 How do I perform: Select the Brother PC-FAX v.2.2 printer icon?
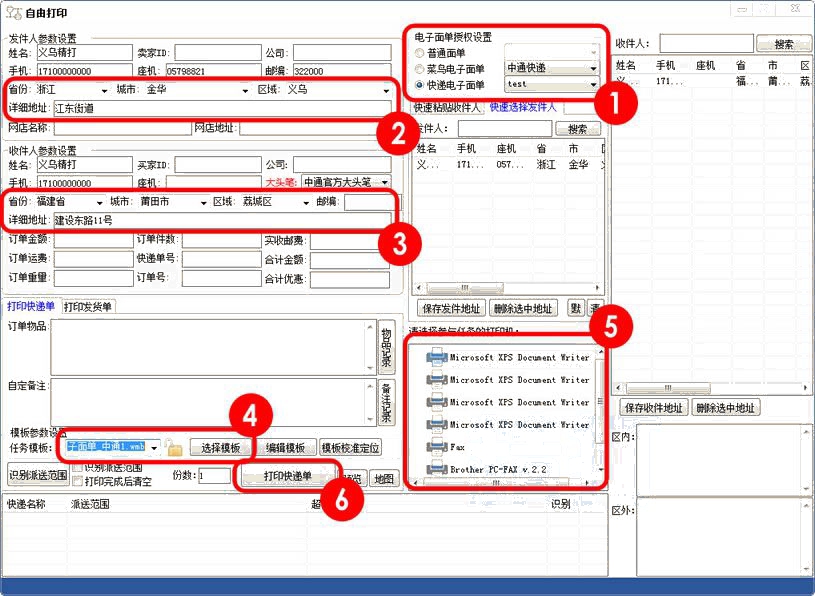436,469
